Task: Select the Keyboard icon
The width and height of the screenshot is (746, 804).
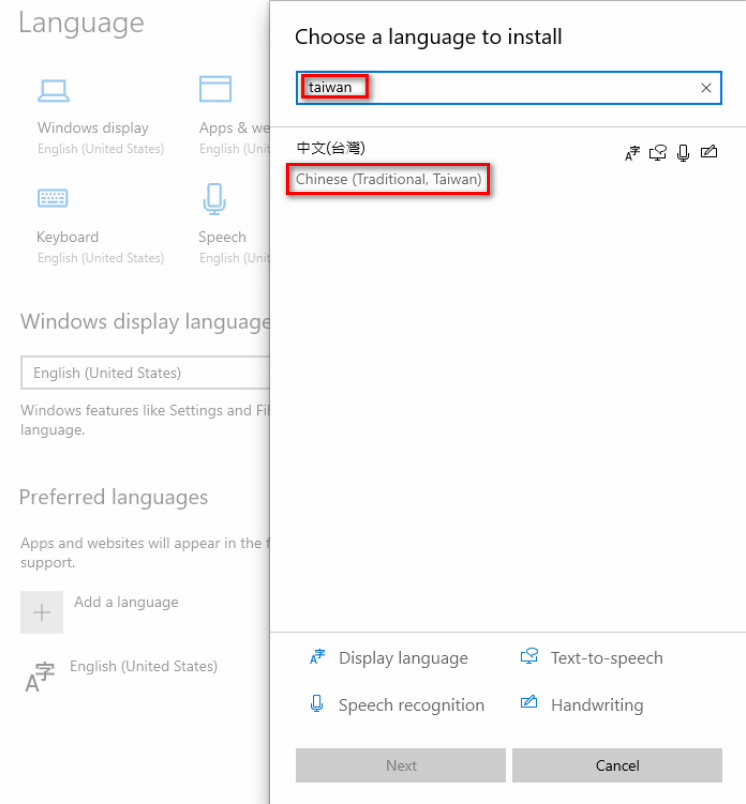Action: (x=53, y=198)
